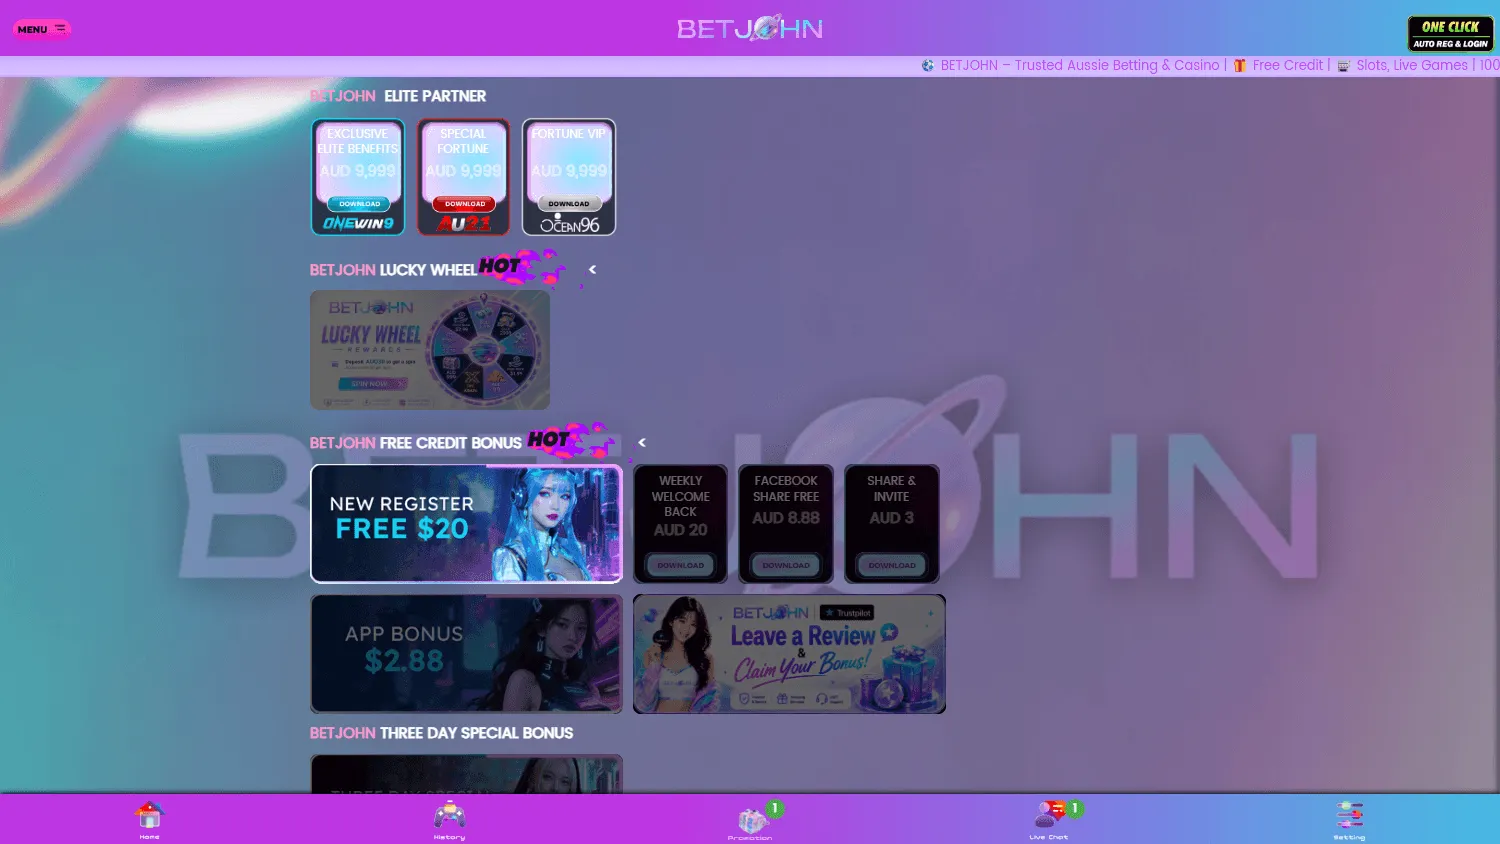The image size is (1500, 844).
Task: Collapse the Lucky Wheel section arrow
Action: (592, 270)
